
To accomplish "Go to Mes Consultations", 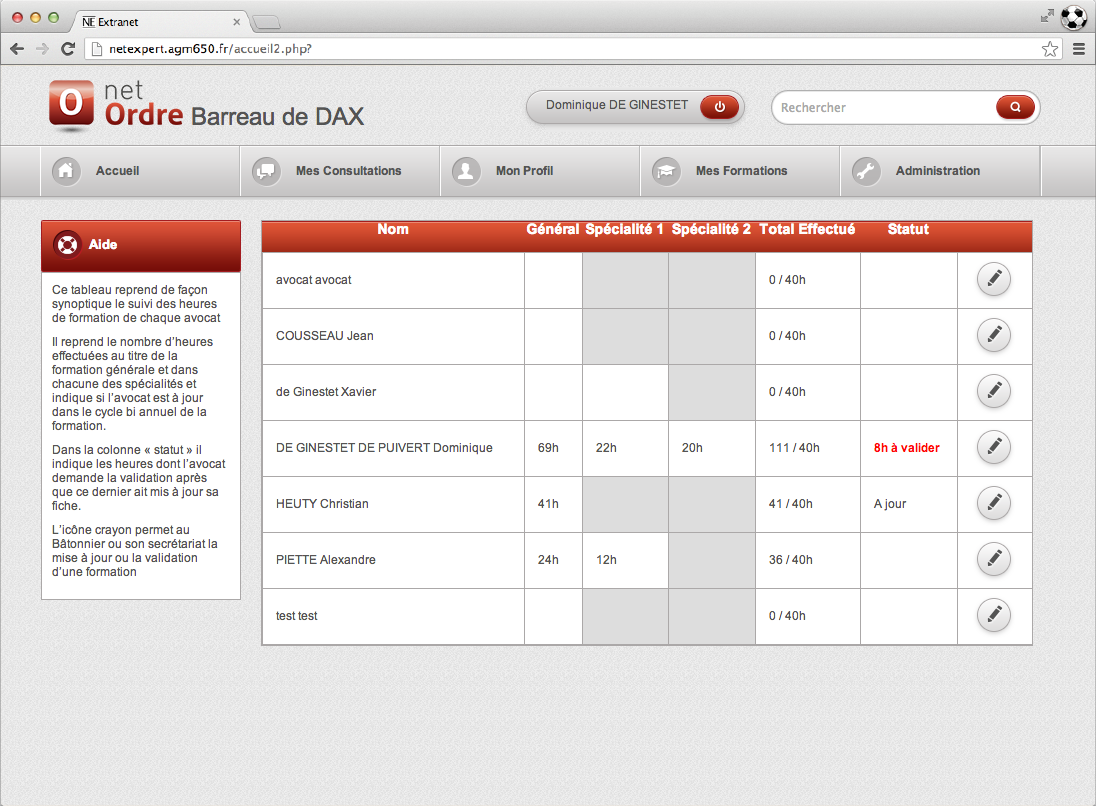I will (x=348, y=171).
